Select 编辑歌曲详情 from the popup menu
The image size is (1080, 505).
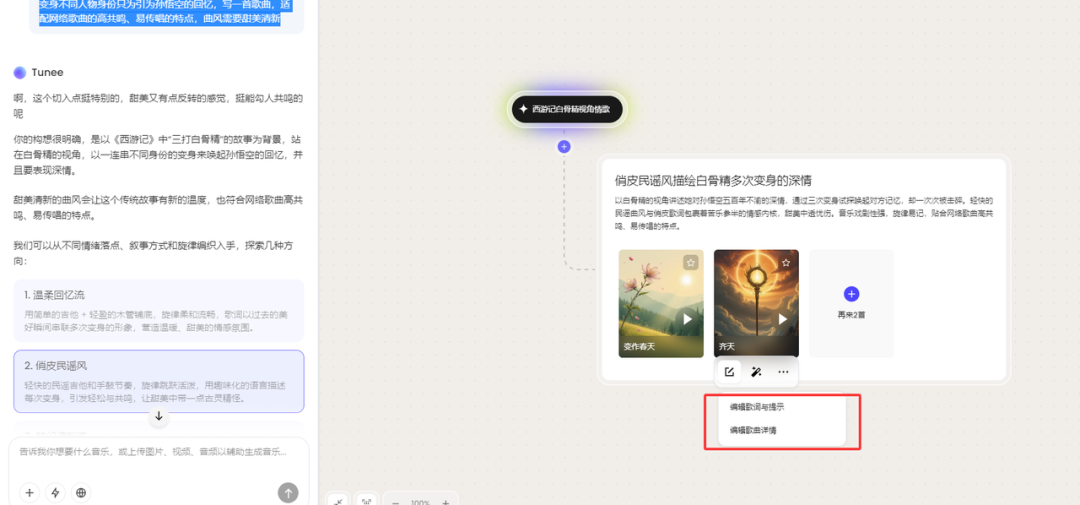753,430
